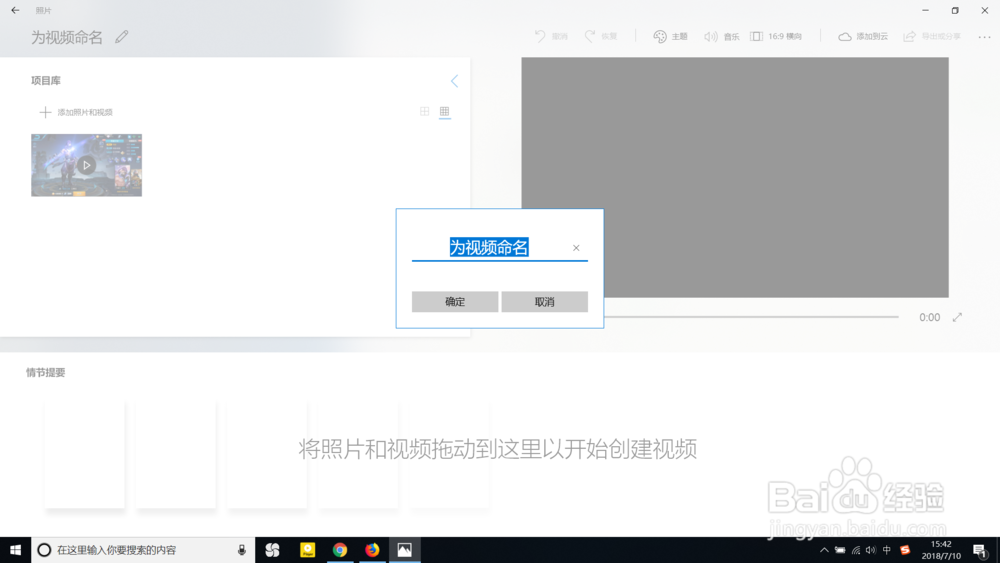
Task: Switch library to small grid view
Action: point(445,112)
